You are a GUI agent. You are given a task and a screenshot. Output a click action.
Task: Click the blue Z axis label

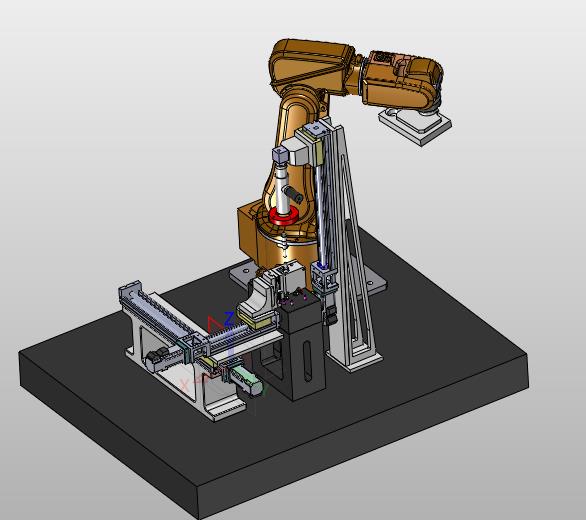tap(228, 319)
